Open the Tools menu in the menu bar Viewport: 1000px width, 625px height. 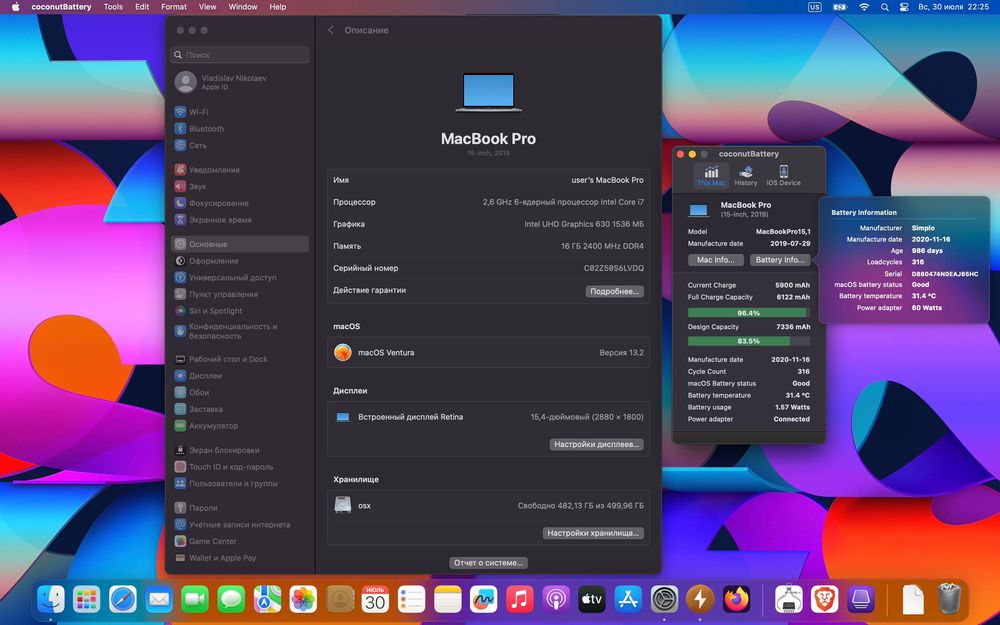pyautogui.click(x=113, y=7)
